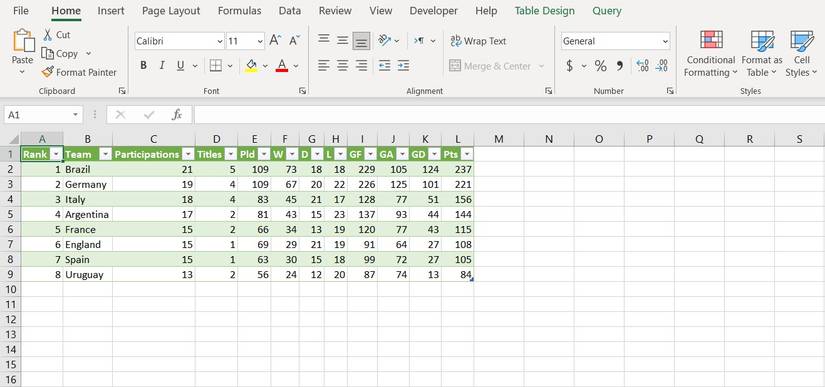825x387 pixels.
Task: Open Clipboard dialog launcher
Action: coord(122,91)
